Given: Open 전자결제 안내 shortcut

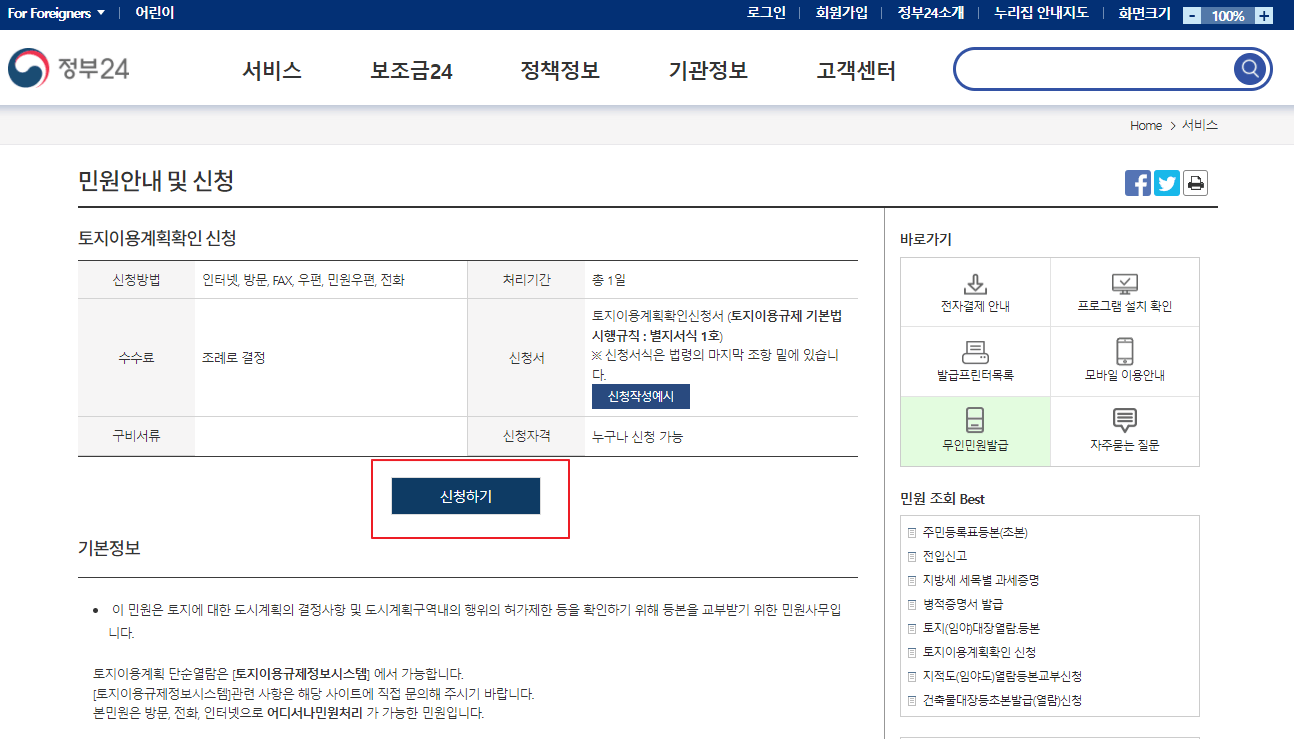Looking at the screenshot, I should point(975,292).
